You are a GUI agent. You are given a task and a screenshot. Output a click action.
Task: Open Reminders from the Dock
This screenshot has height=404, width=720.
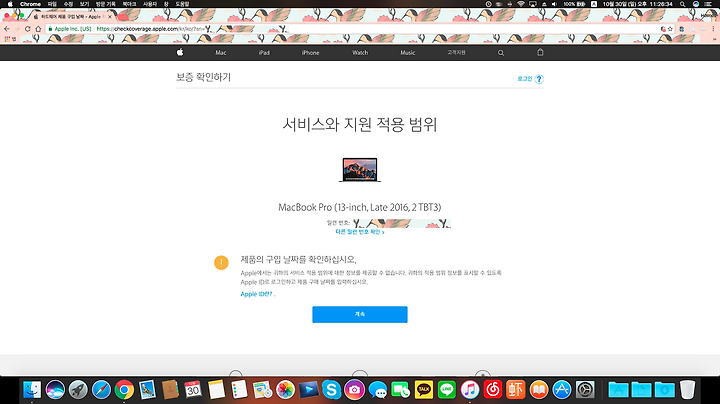pos(239,390)
